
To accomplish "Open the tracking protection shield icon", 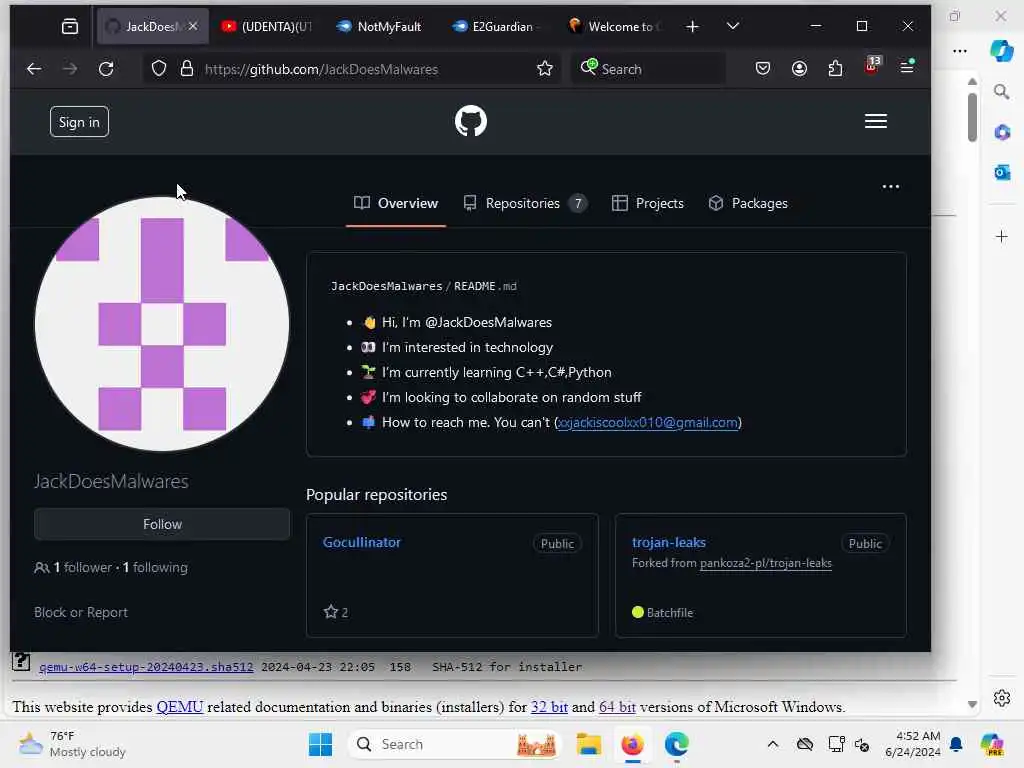I will click(159, 69).
